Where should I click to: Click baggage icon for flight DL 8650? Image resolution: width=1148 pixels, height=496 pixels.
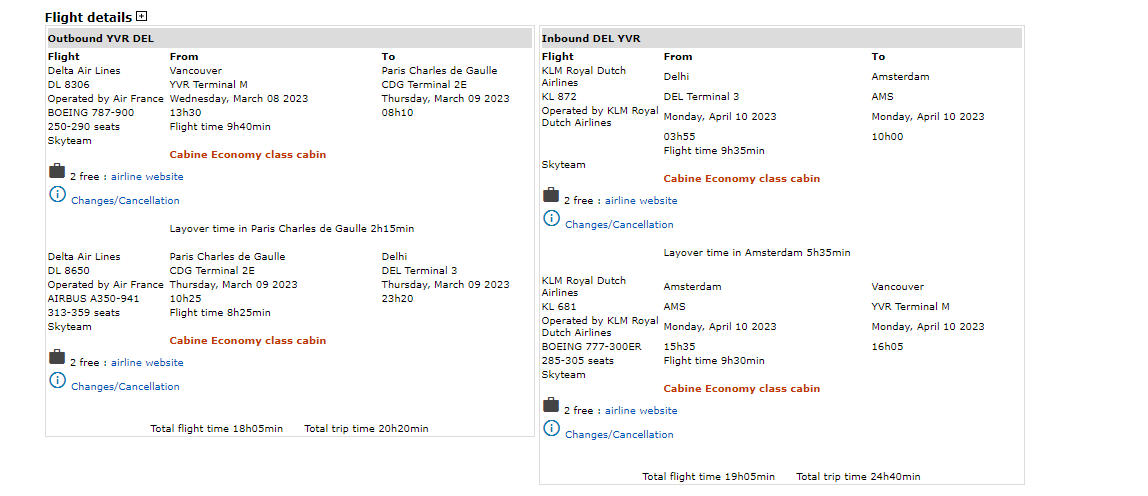(x=57, y=357)
